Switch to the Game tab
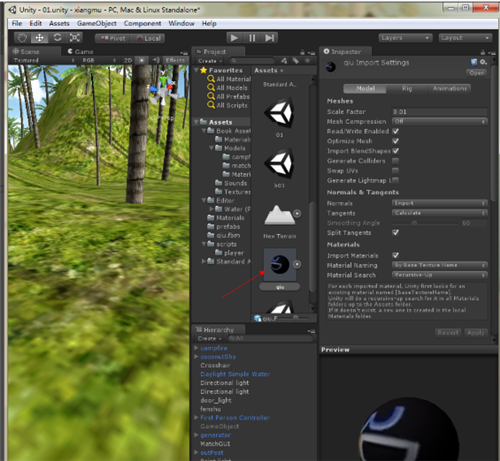The height and width of the screenshot is (461, 500). 80,52
